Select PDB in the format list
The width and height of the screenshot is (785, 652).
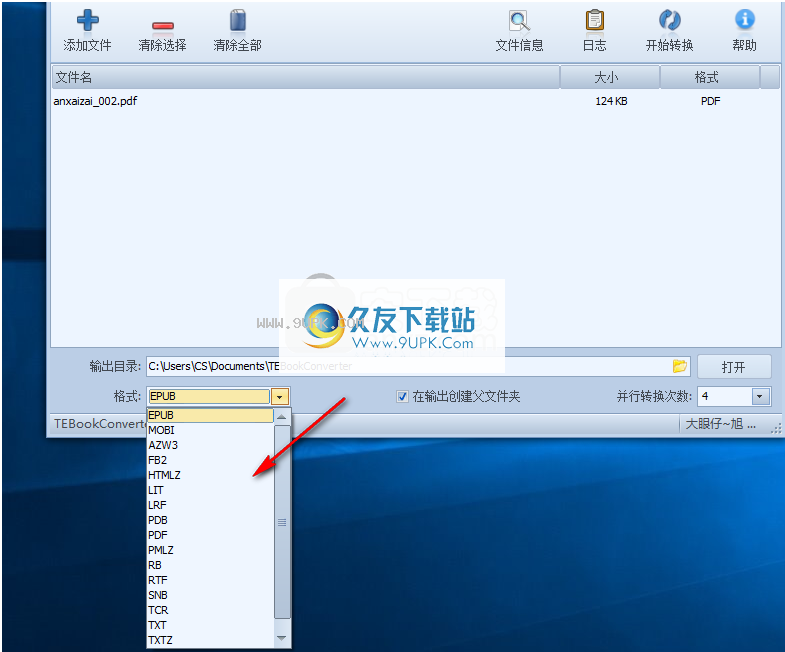(210, 520)
